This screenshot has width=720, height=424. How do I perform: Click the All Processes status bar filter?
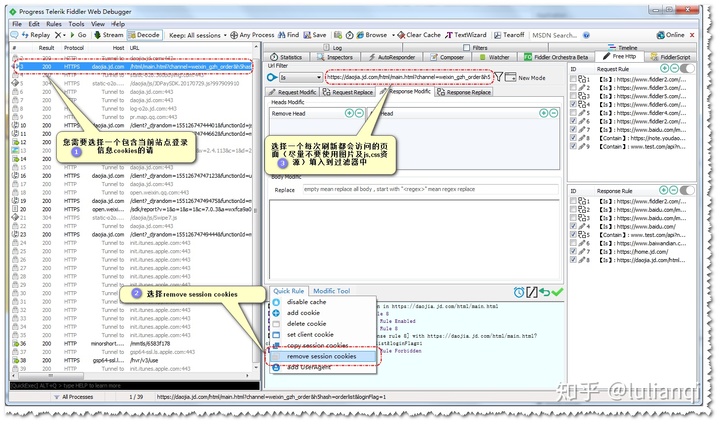pos(73,397)
